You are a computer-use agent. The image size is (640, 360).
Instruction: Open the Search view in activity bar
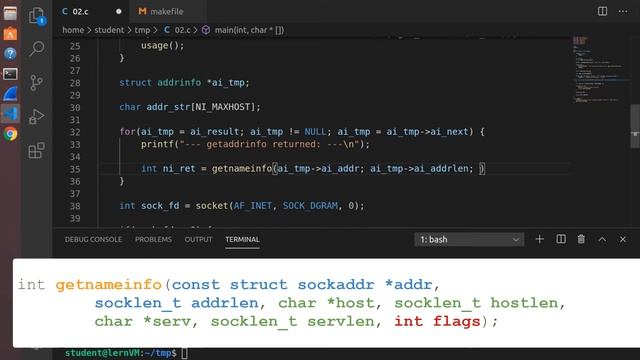(x=37, y=48)
